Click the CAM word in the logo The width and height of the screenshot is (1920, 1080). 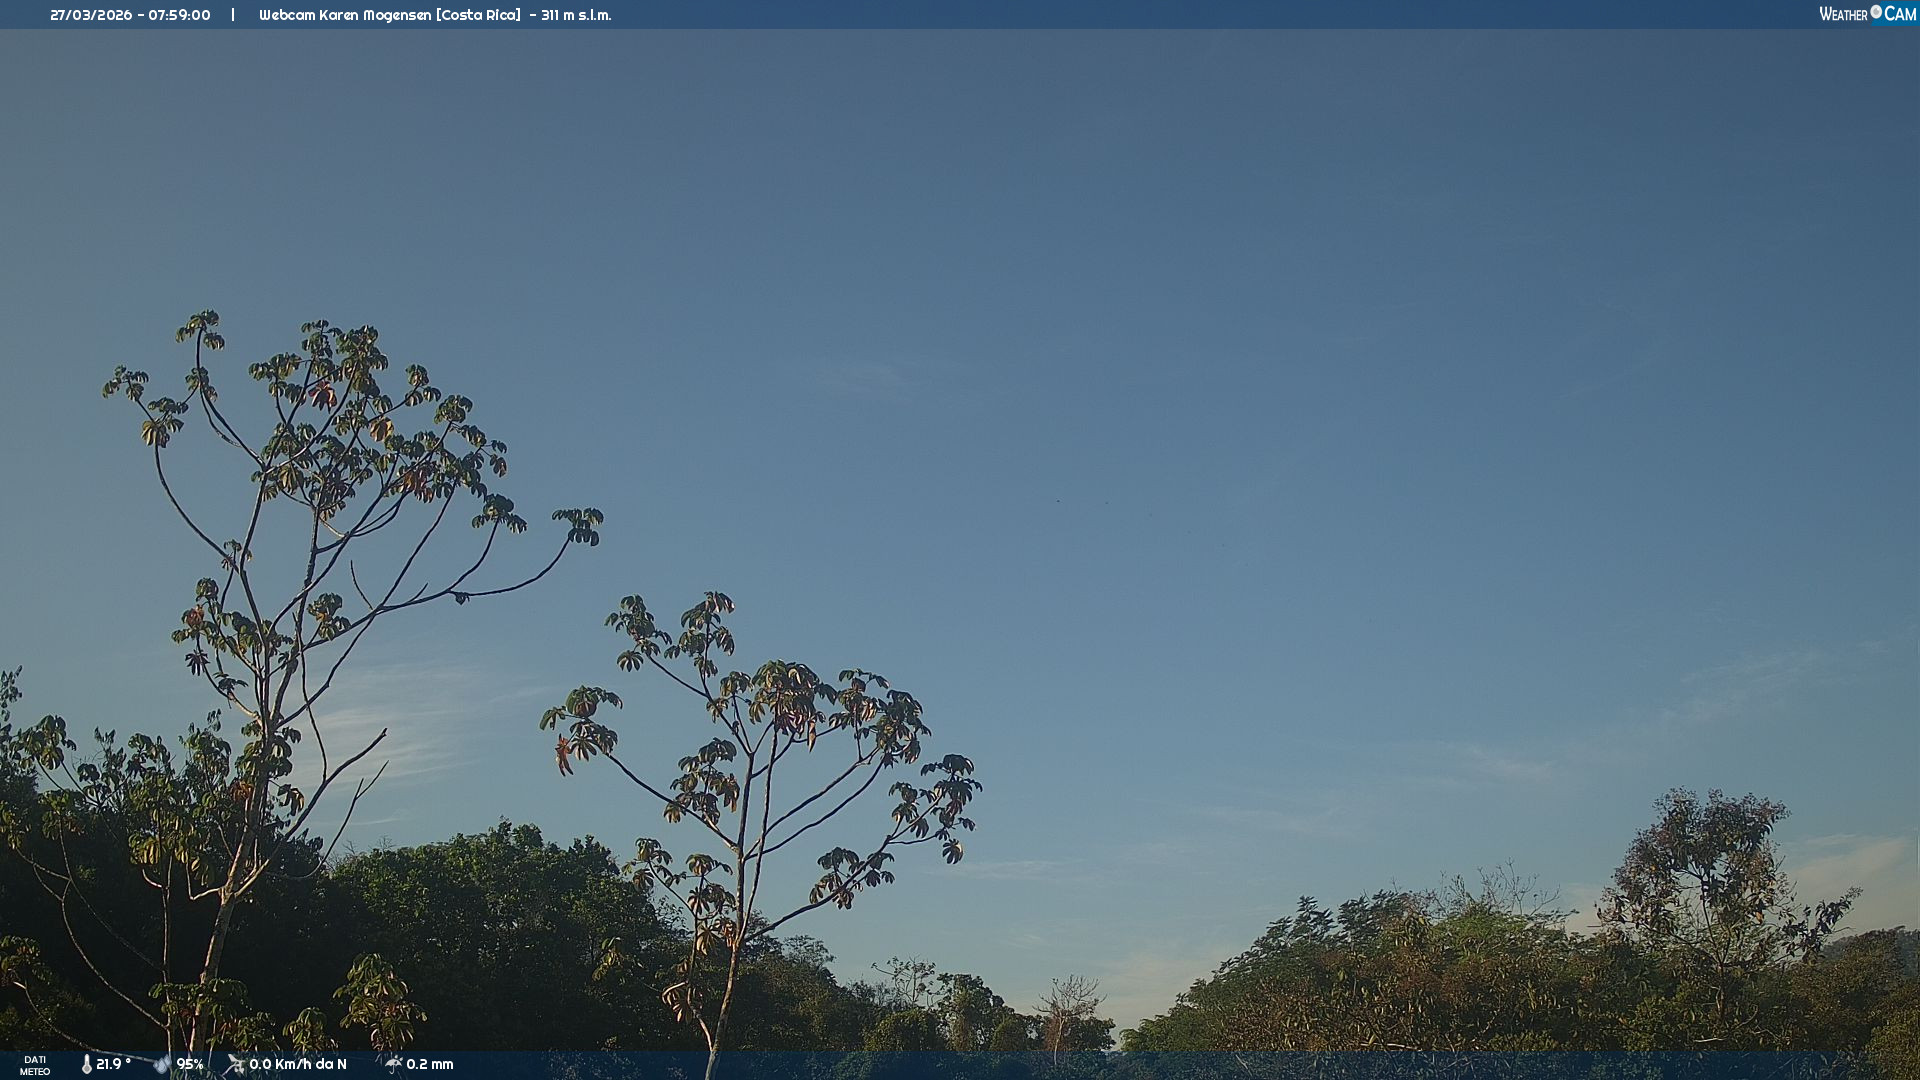click(1900, 14)
